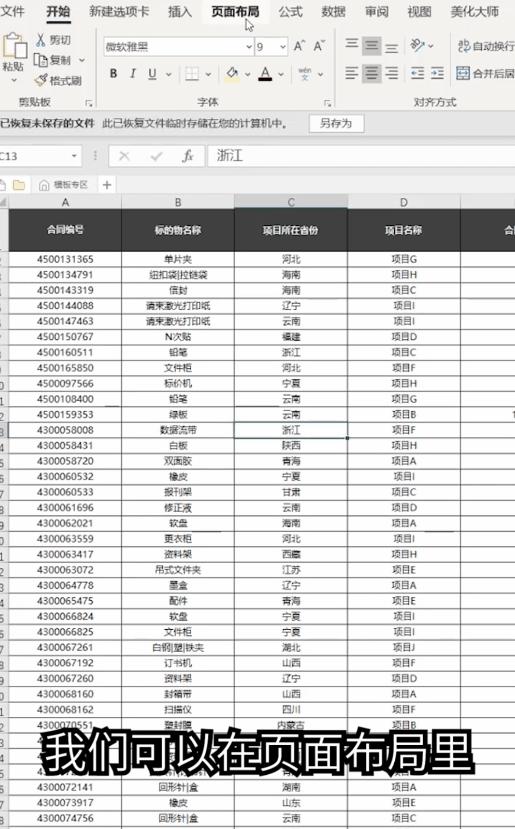Expand the Name Box dropdown arrow
Image resolution: width=515 pixels, height=829 pixels.
pos(74,156)
